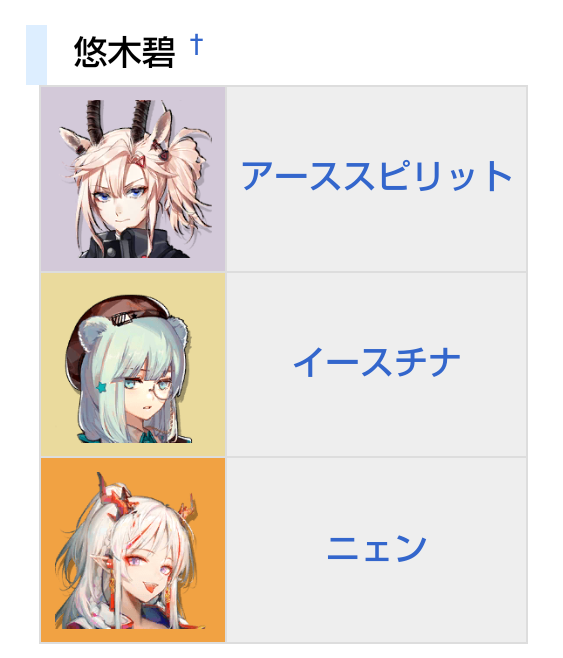Select the イースチナ portrait thumbnail

click(x=133, y=365)
